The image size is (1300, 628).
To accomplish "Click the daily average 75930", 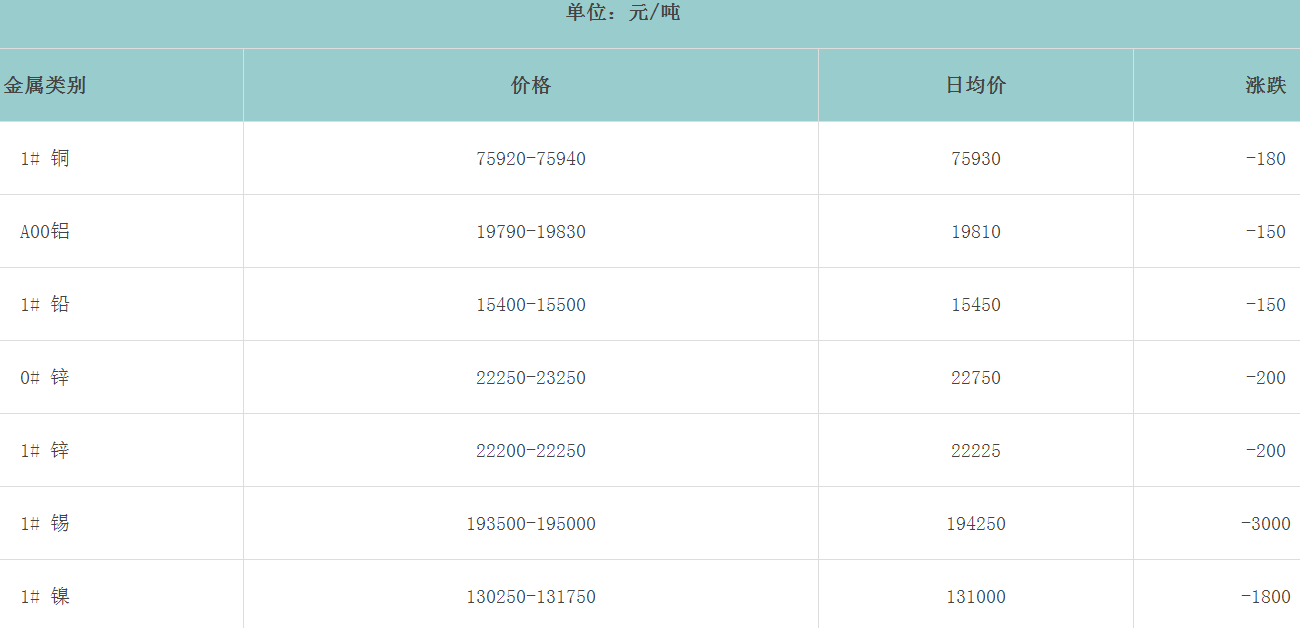I will pyautogui.click(x=976, y=158).
